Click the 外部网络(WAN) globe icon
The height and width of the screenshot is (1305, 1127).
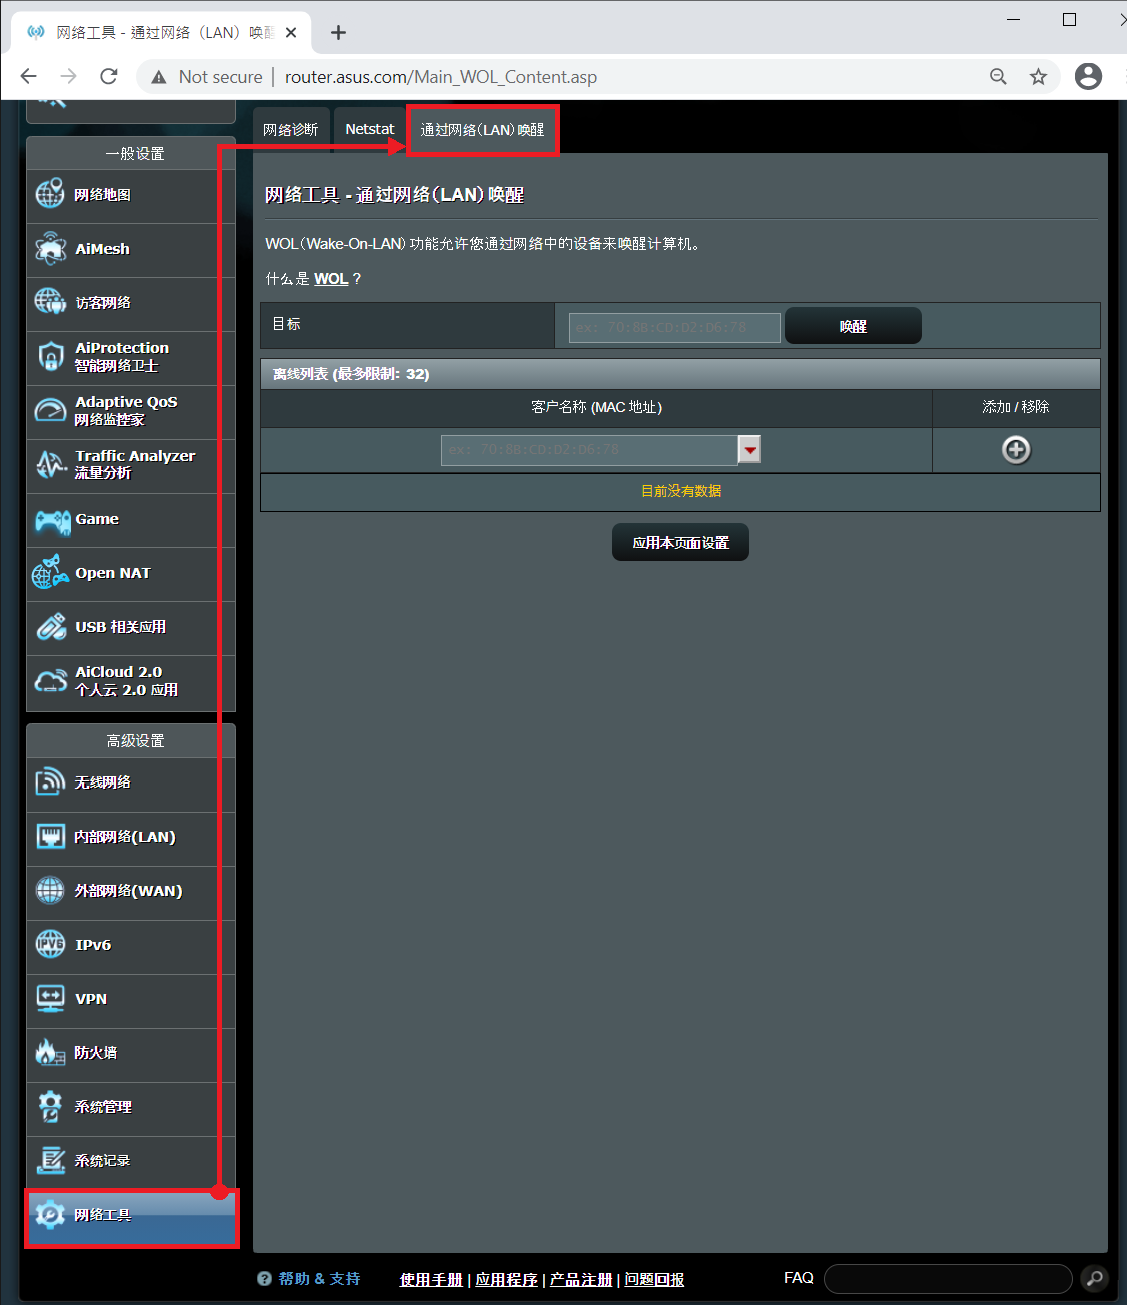[50, 890]
